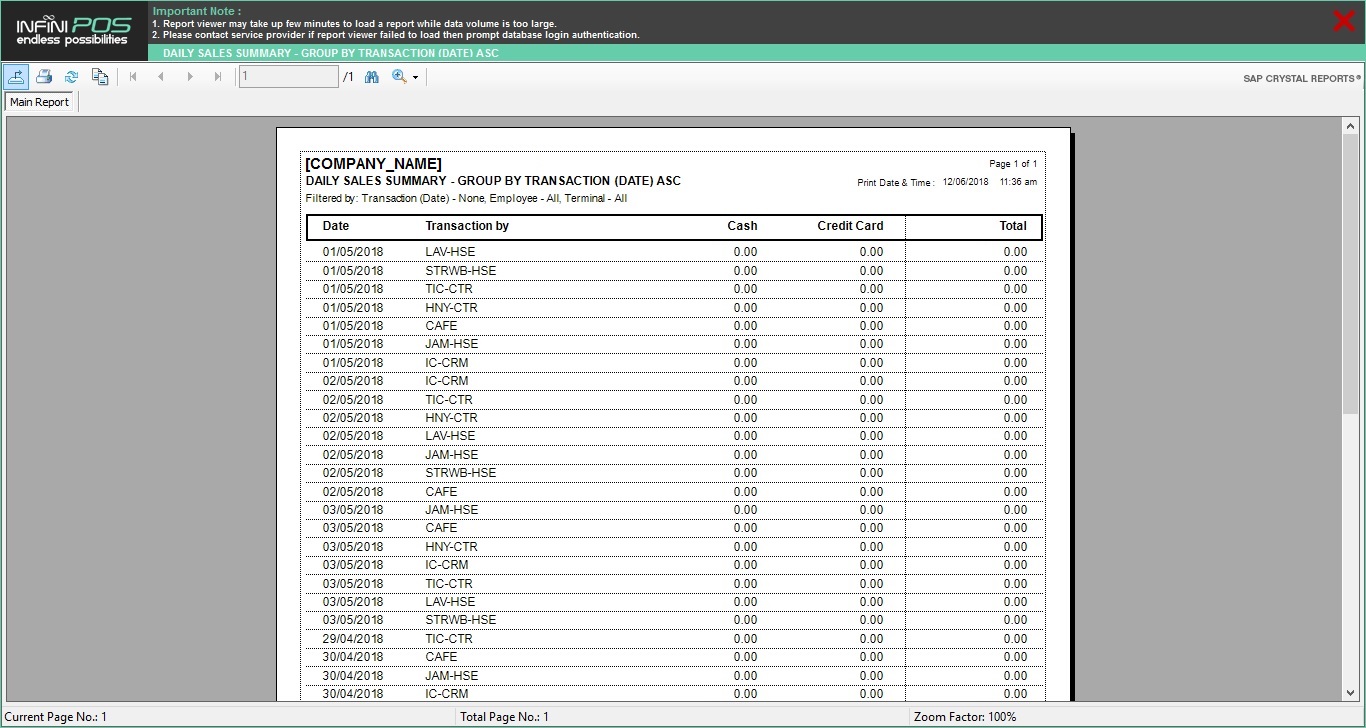Click the Page 1 of 1 text
This screenshot has height=728, width=1366.
1013,164
